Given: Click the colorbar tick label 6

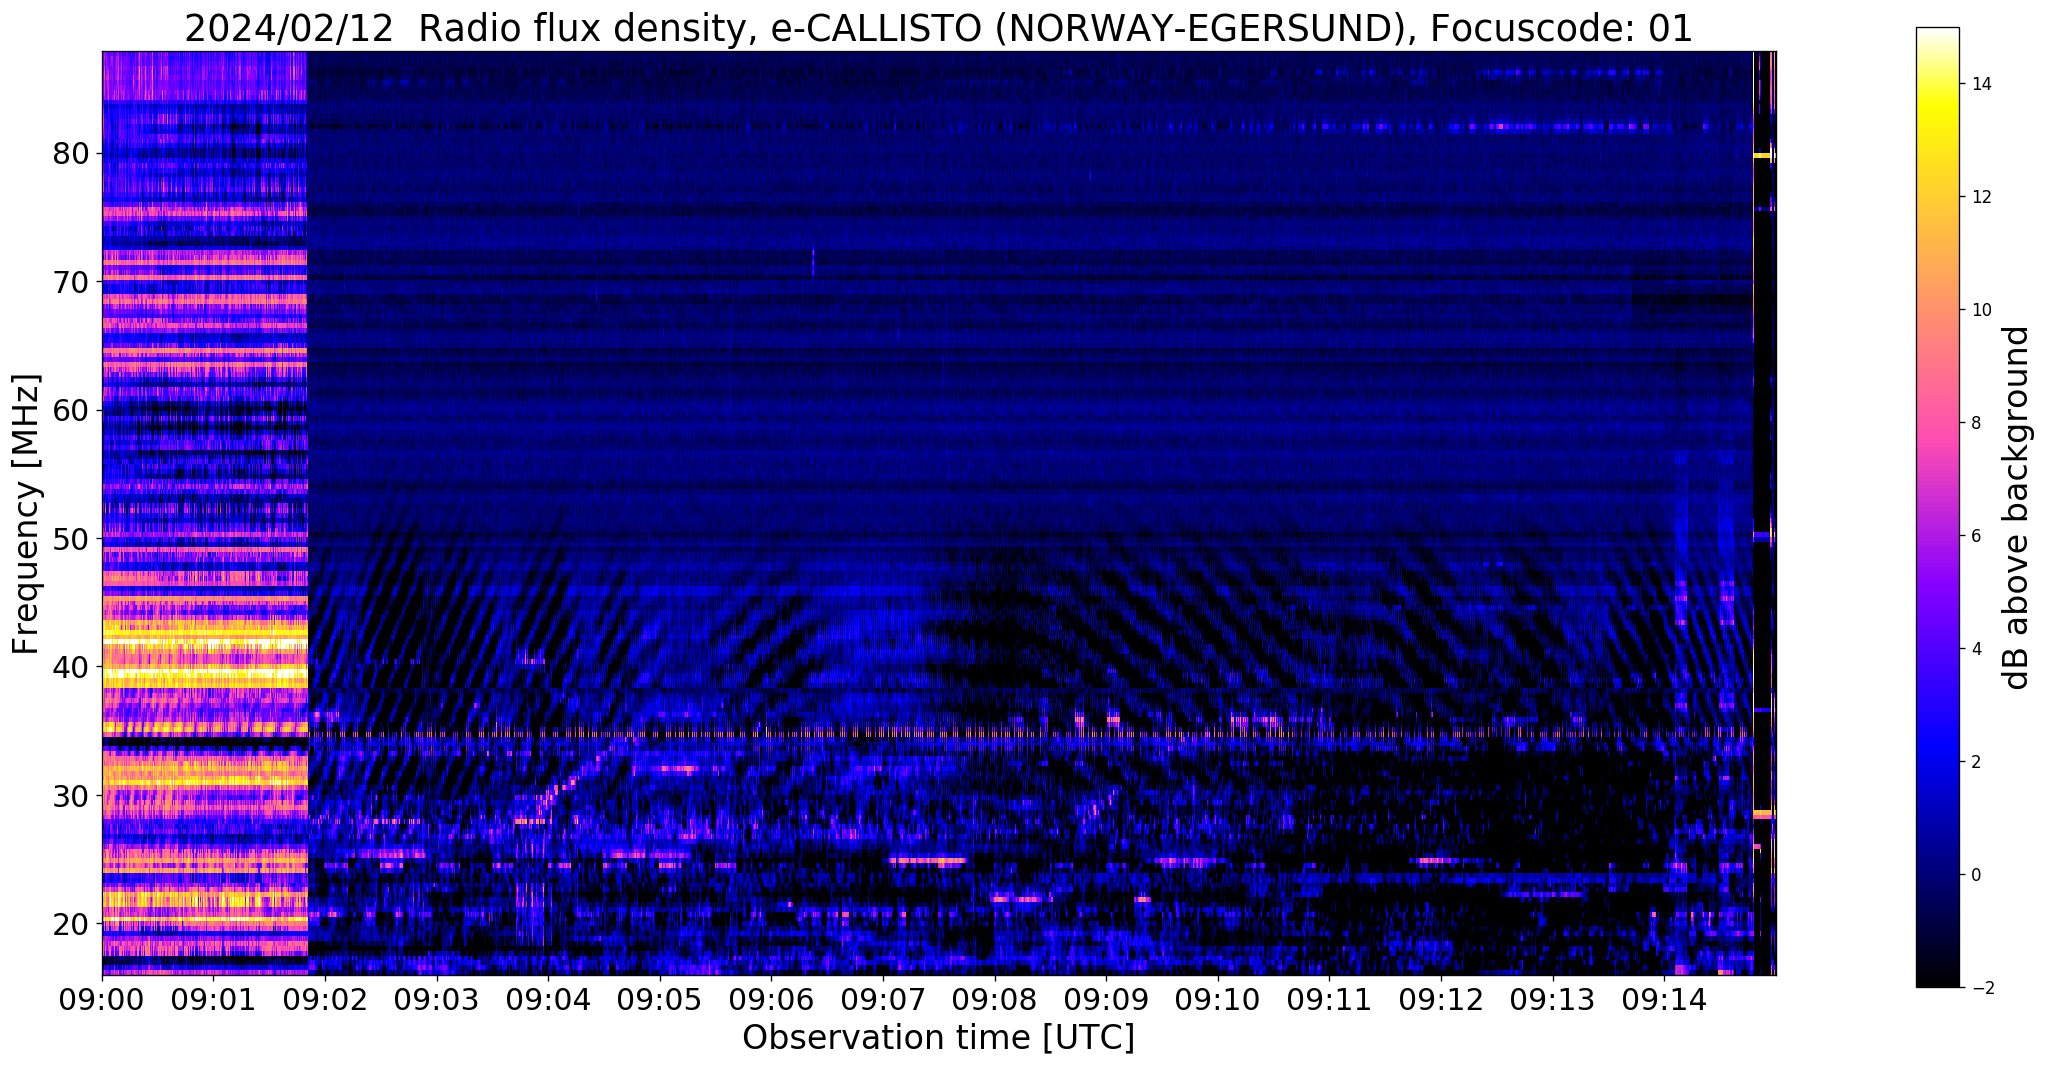Looking at the screenshot, I should [x=1975, y=536].
